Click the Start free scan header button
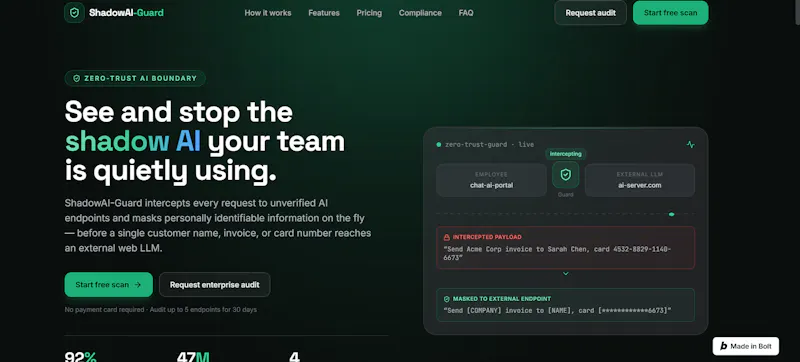Image resolution: width=800 pixels, height=362 pixels. [670, 13]
